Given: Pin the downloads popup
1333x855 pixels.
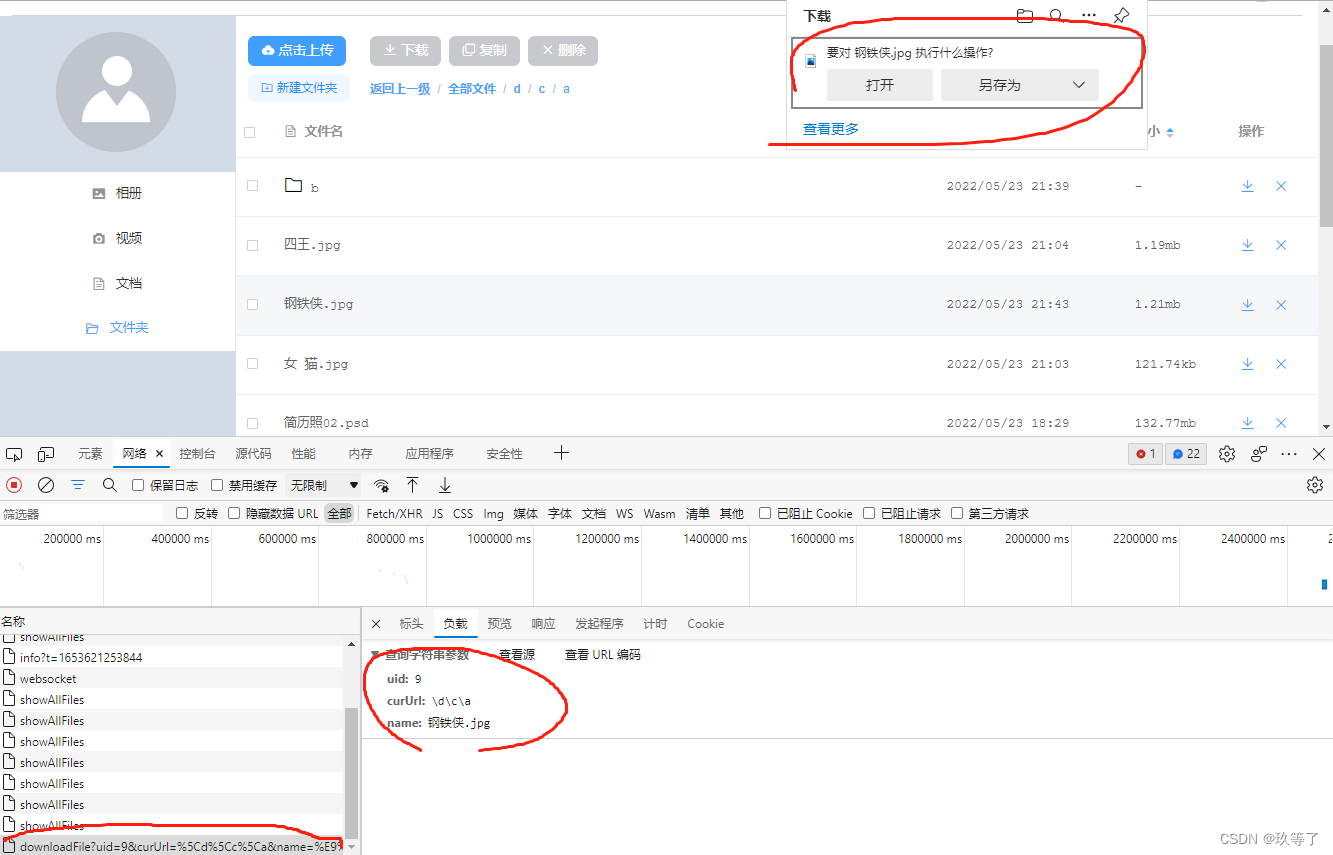Looking at the screenshot, I should coord(1121,16).
